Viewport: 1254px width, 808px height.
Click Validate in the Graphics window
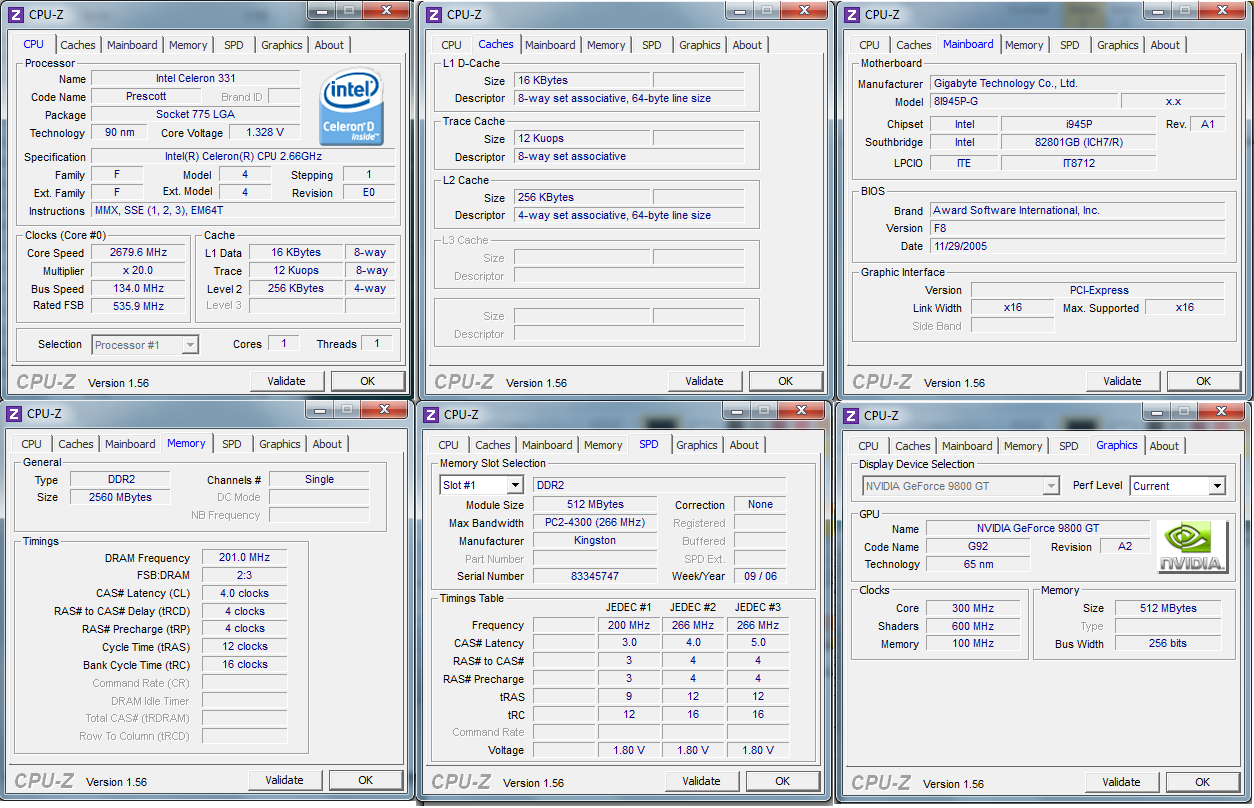(x=1122, y=782)
